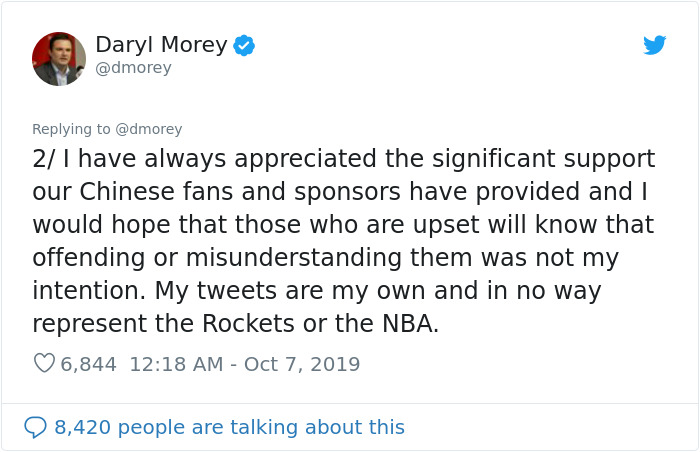This screenshot has width=700, height=452.
Task: Click @dmorey in the Replying to line
Action: click(x=150, y=129)
